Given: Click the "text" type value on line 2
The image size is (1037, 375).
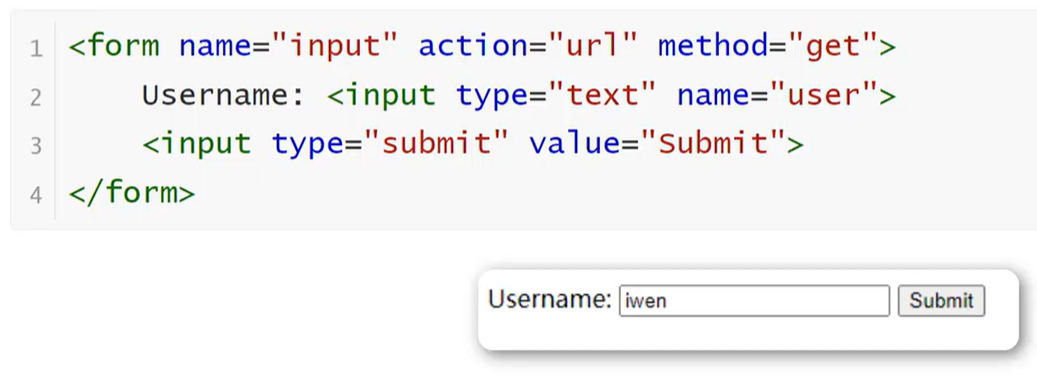Looking at the screenshot, I should (601, 96).
